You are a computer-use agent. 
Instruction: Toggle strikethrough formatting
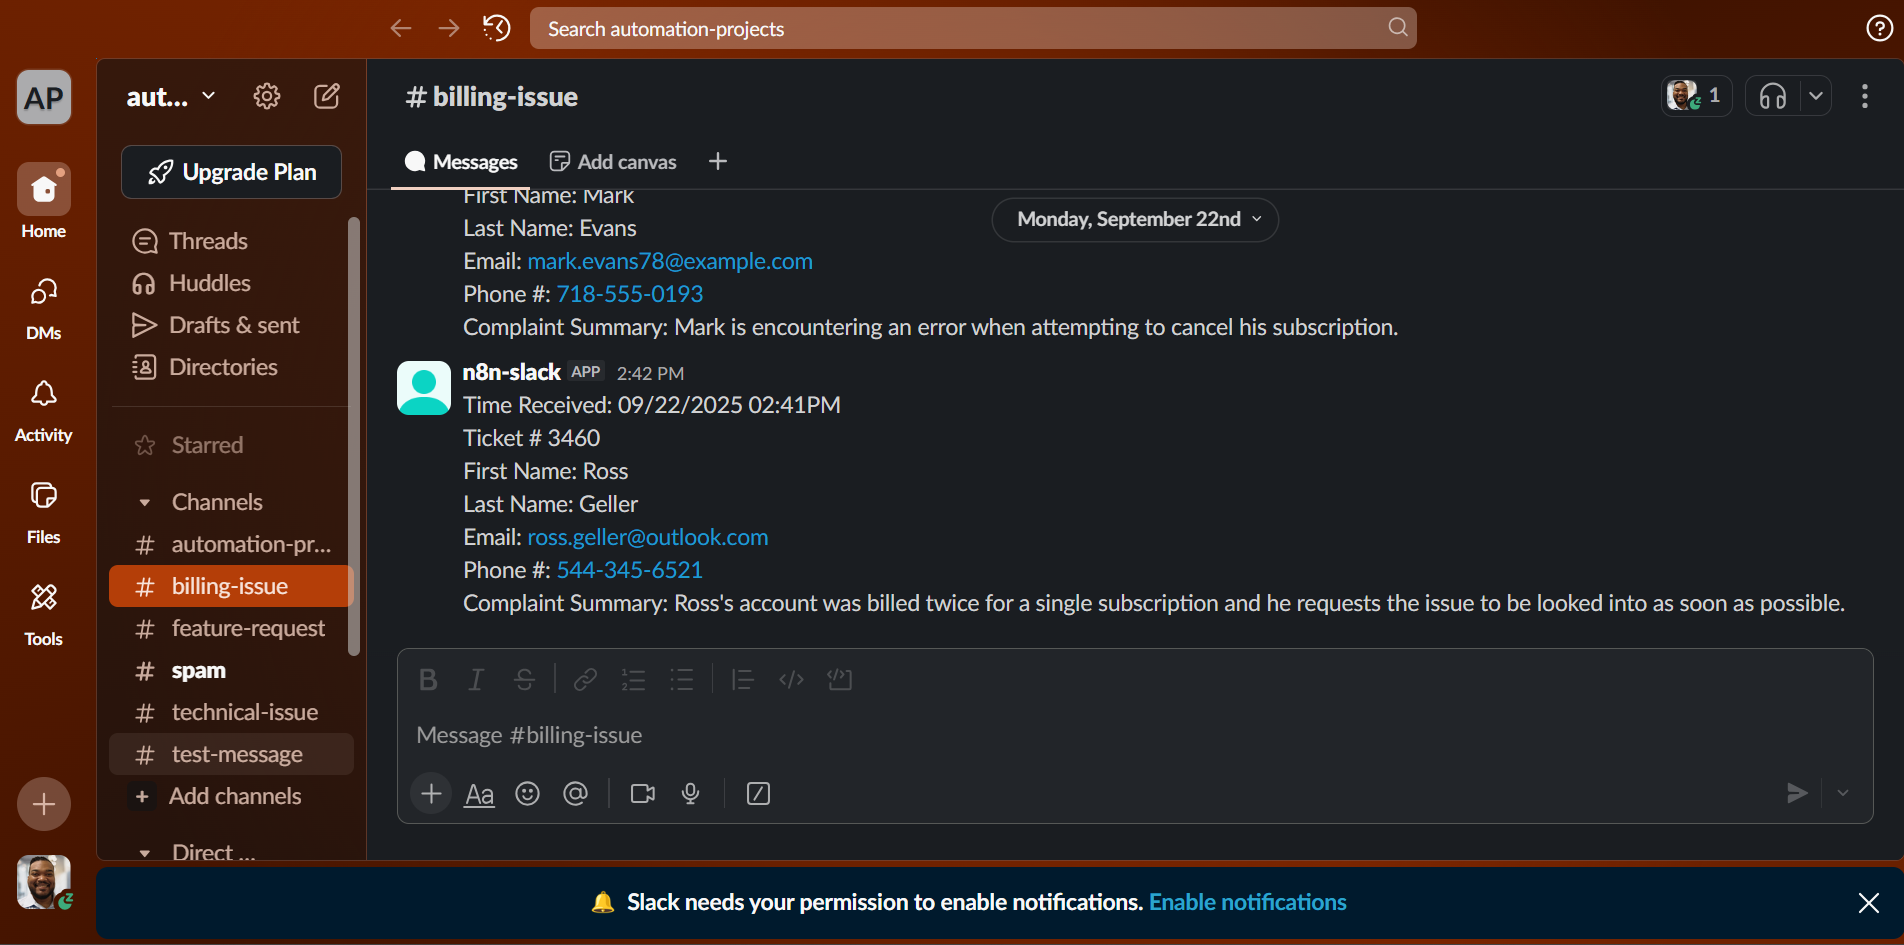click(x=524, y=680)
